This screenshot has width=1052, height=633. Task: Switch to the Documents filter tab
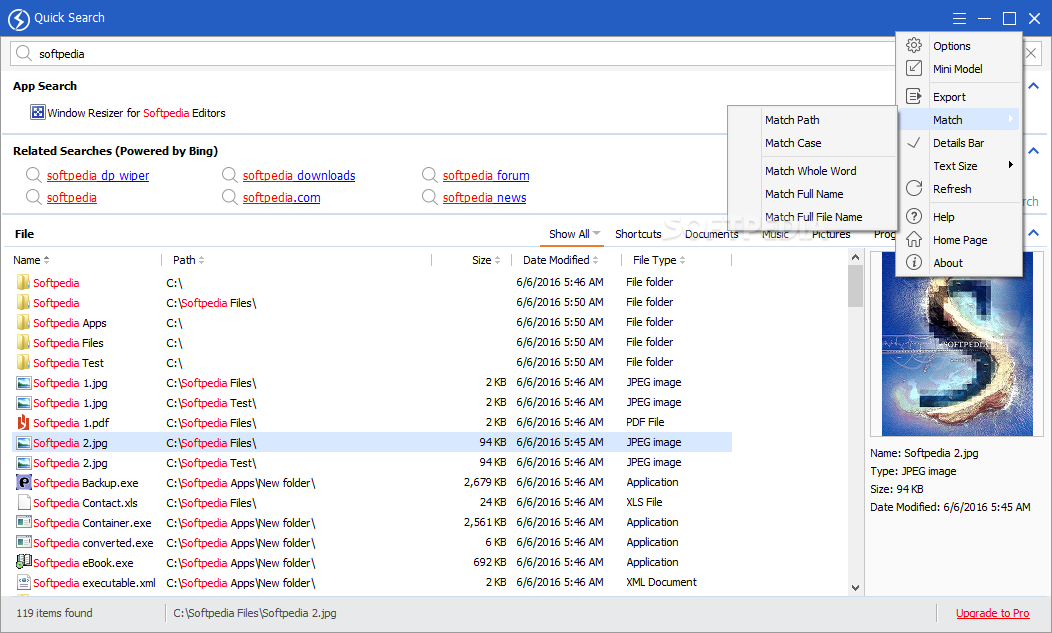point(711,234)
